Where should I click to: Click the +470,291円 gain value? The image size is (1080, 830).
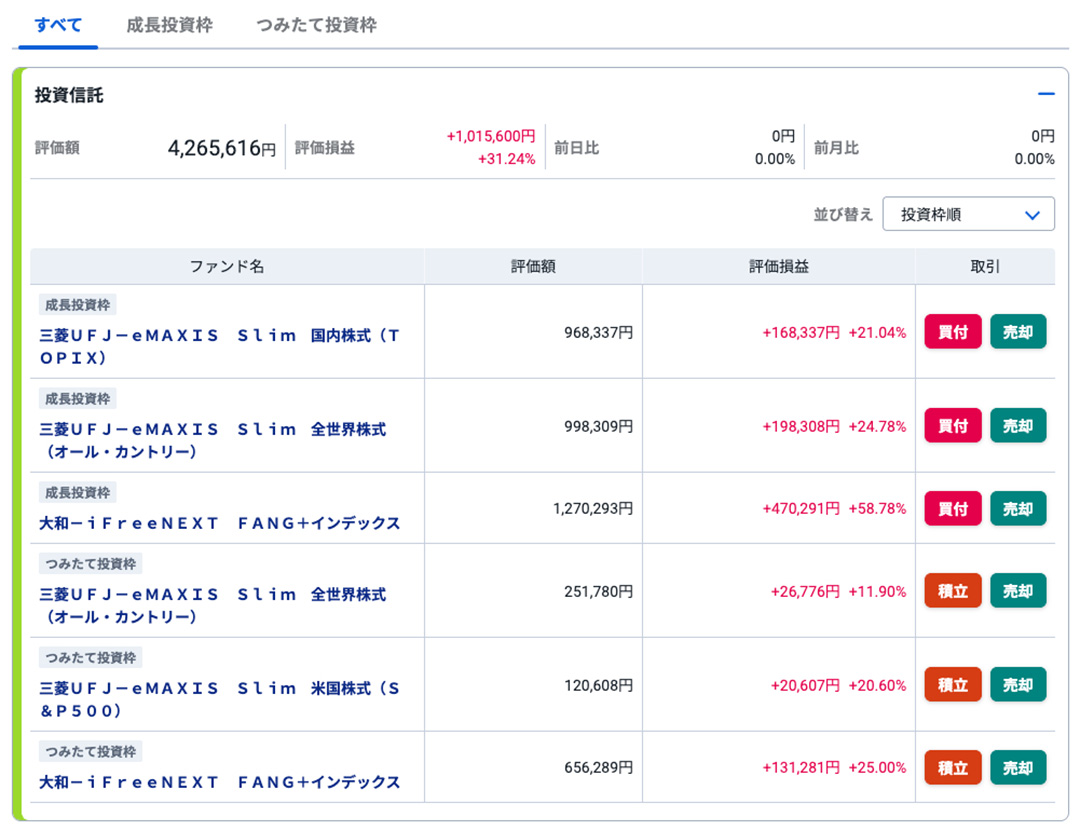(801, 508)
